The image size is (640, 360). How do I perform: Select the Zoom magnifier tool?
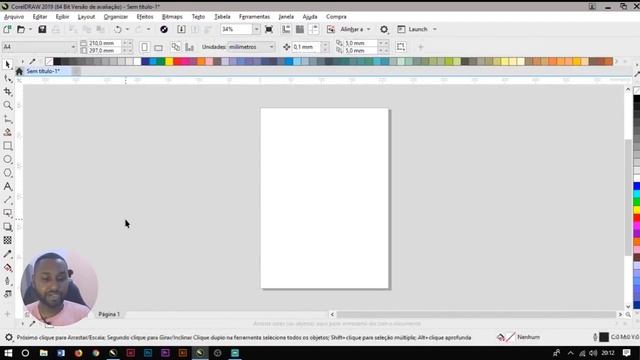[x=7, y=105]
